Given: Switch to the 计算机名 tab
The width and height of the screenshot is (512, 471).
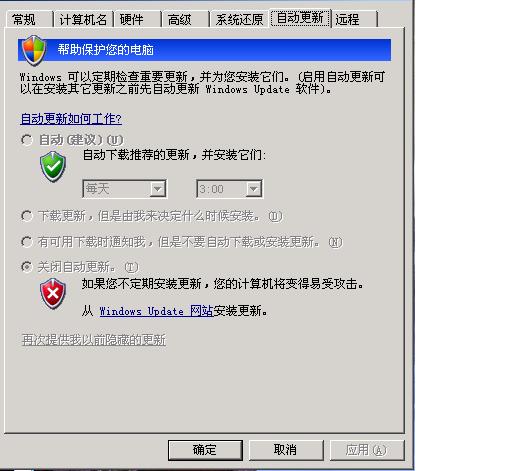Looking at the screenshot, I should click(x=83, y=19).
